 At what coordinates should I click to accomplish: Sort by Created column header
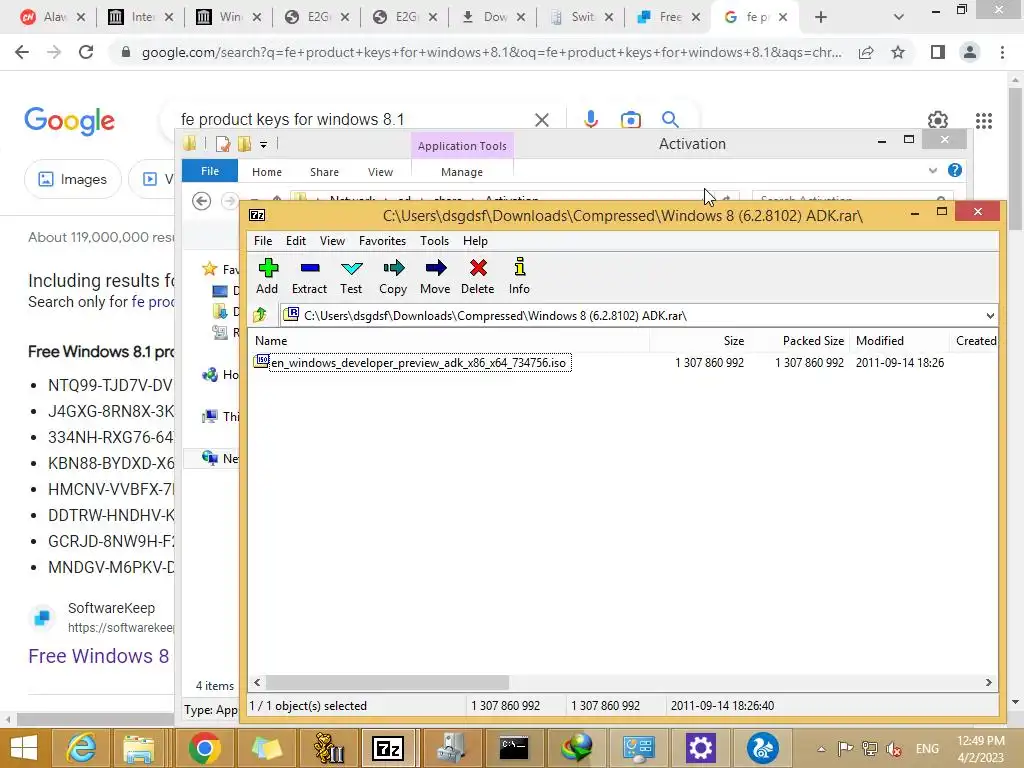click(976, 341)
